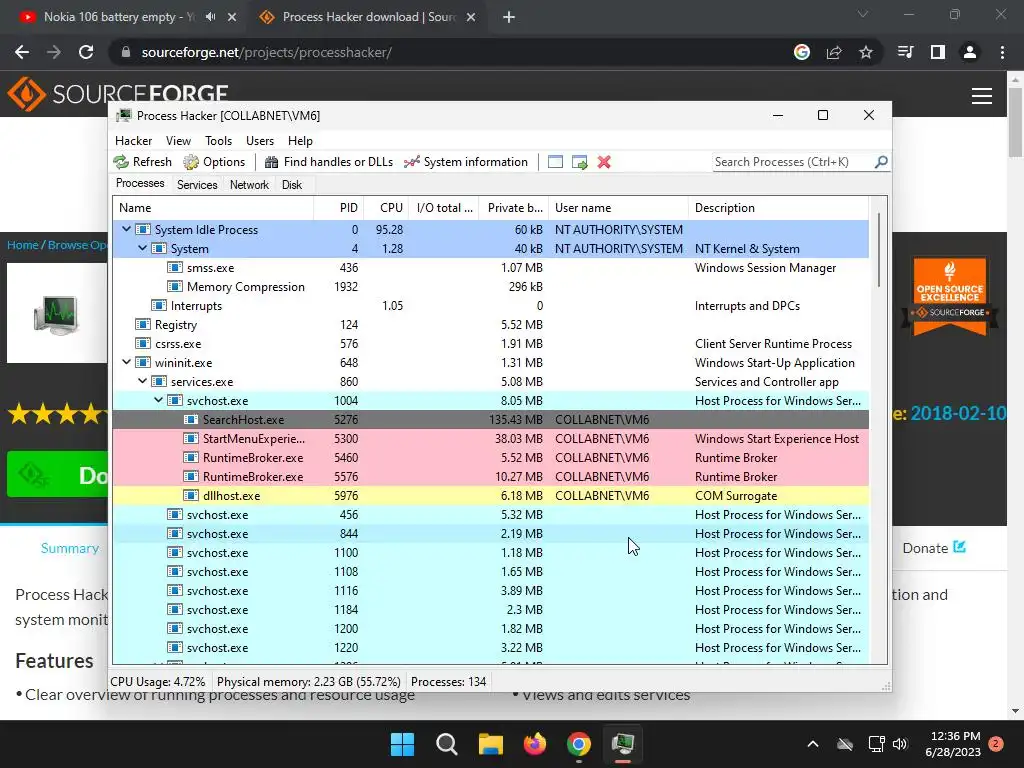Sort processes by CPU column
Image resolution: width=1024 pixels, height=768 pixels.
click(x=387, y=208)
